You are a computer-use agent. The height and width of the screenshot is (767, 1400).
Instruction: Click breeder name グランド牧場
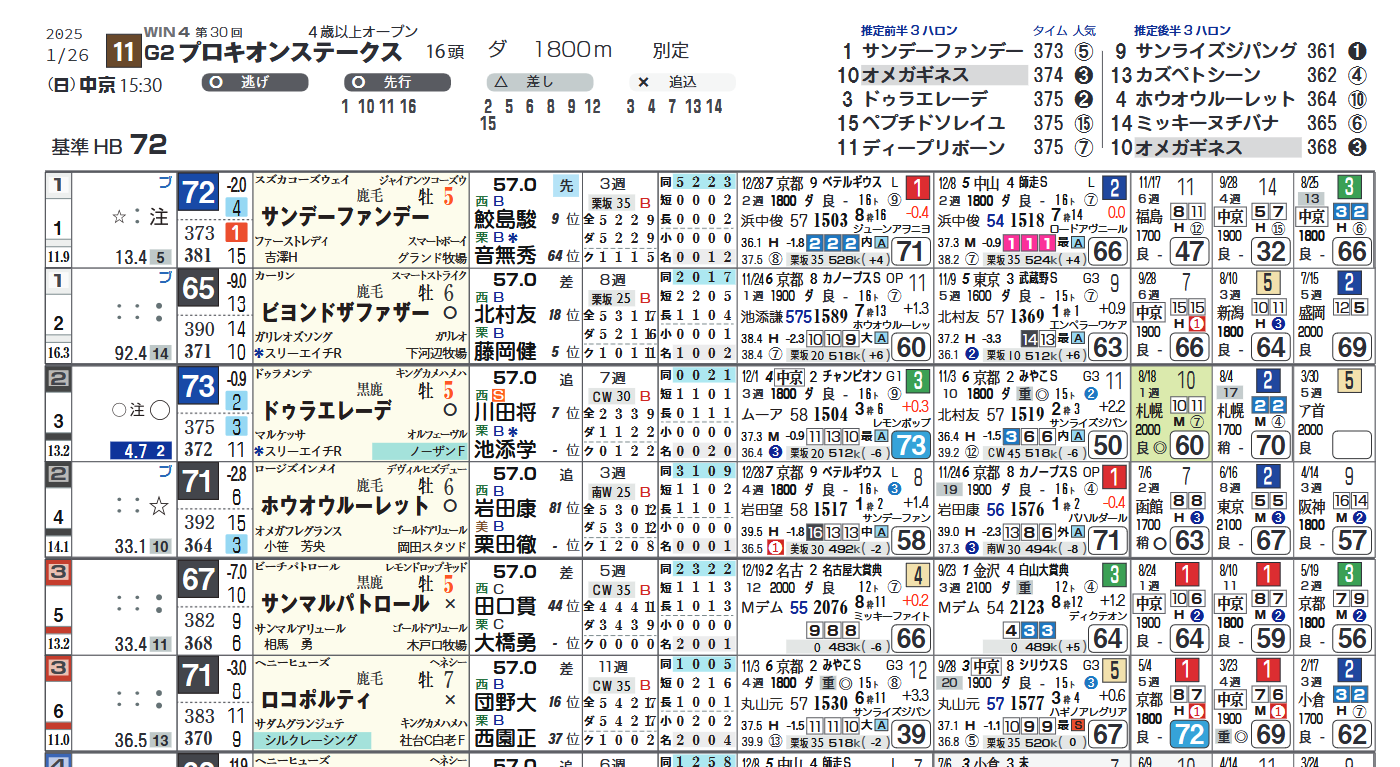433,257
